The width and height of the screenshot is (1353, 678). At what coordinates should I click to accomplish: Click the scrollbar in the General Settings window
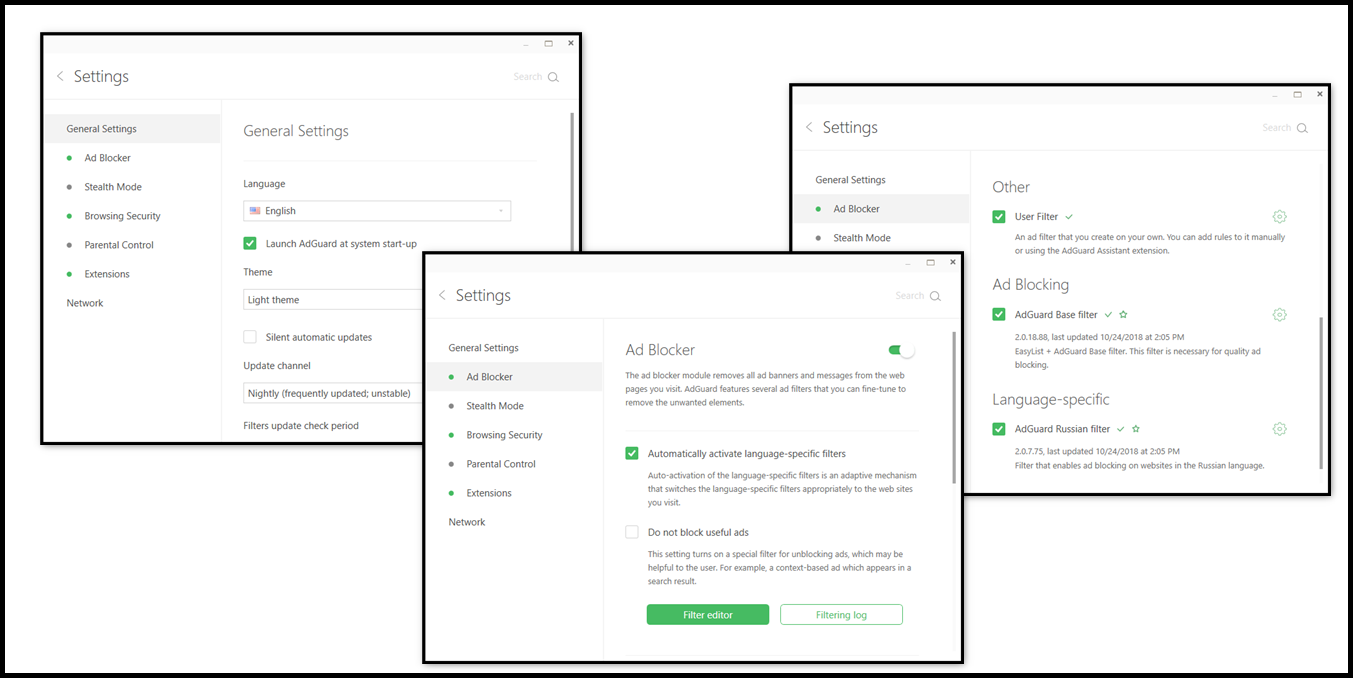[x=572, y=180]
